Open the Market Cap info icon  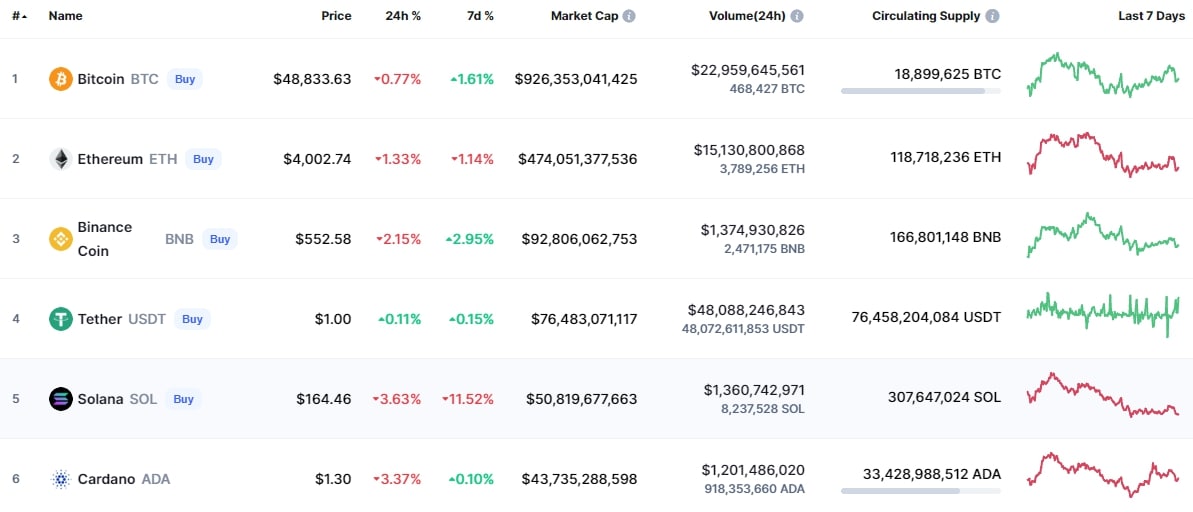(x=629, y=16)
